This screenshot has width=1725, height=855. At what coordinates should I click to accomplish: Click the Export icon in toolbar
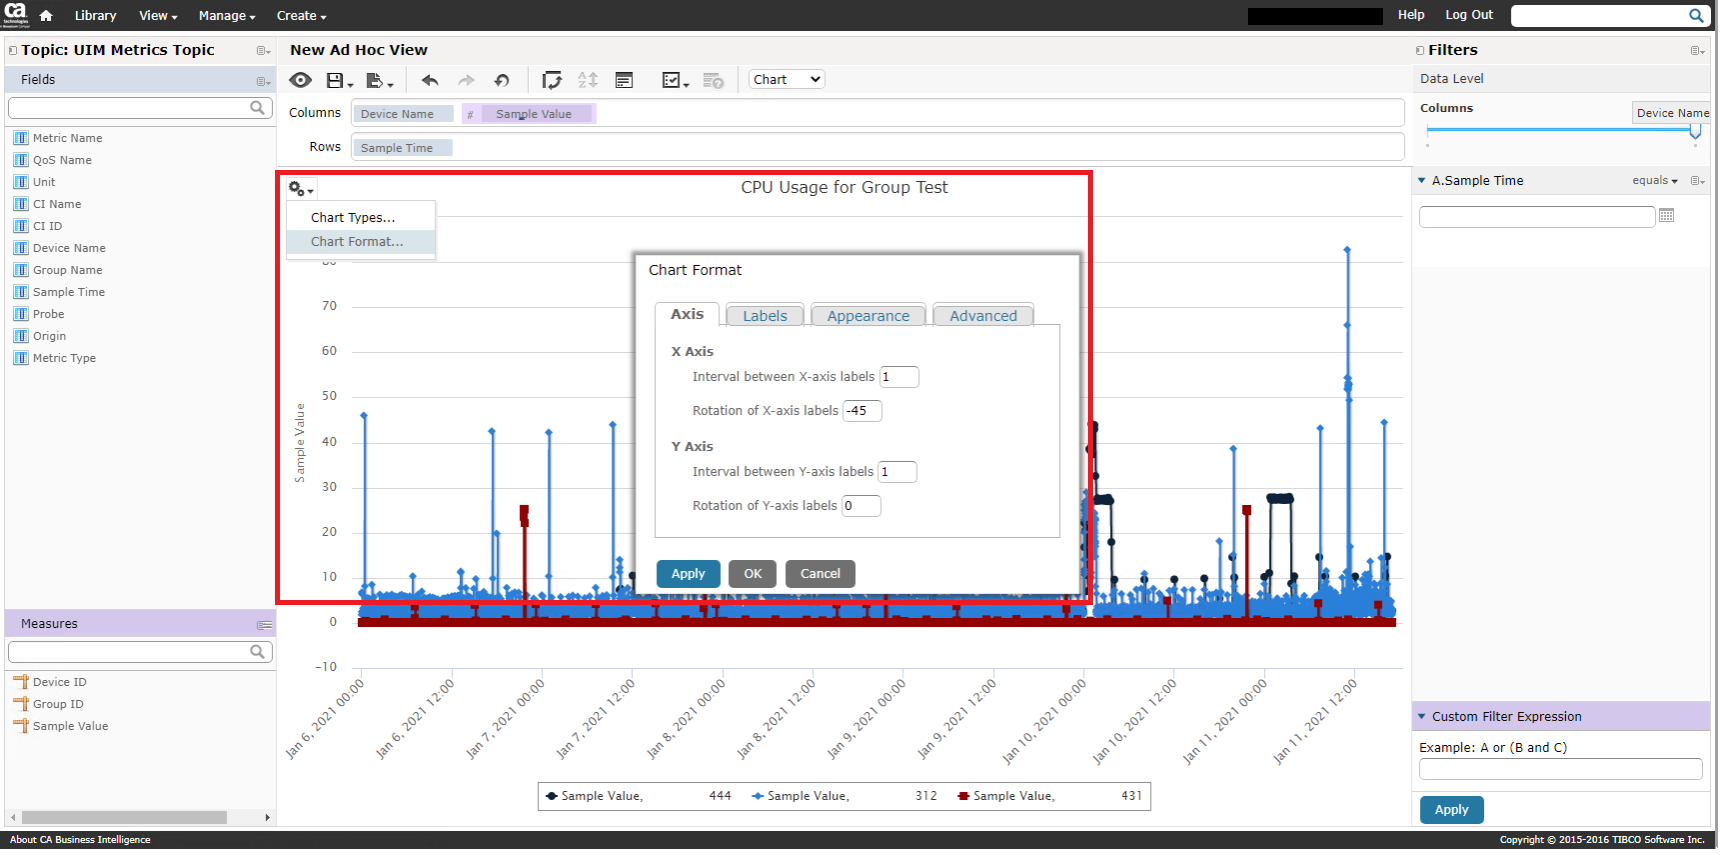click(x=376, y=80)
